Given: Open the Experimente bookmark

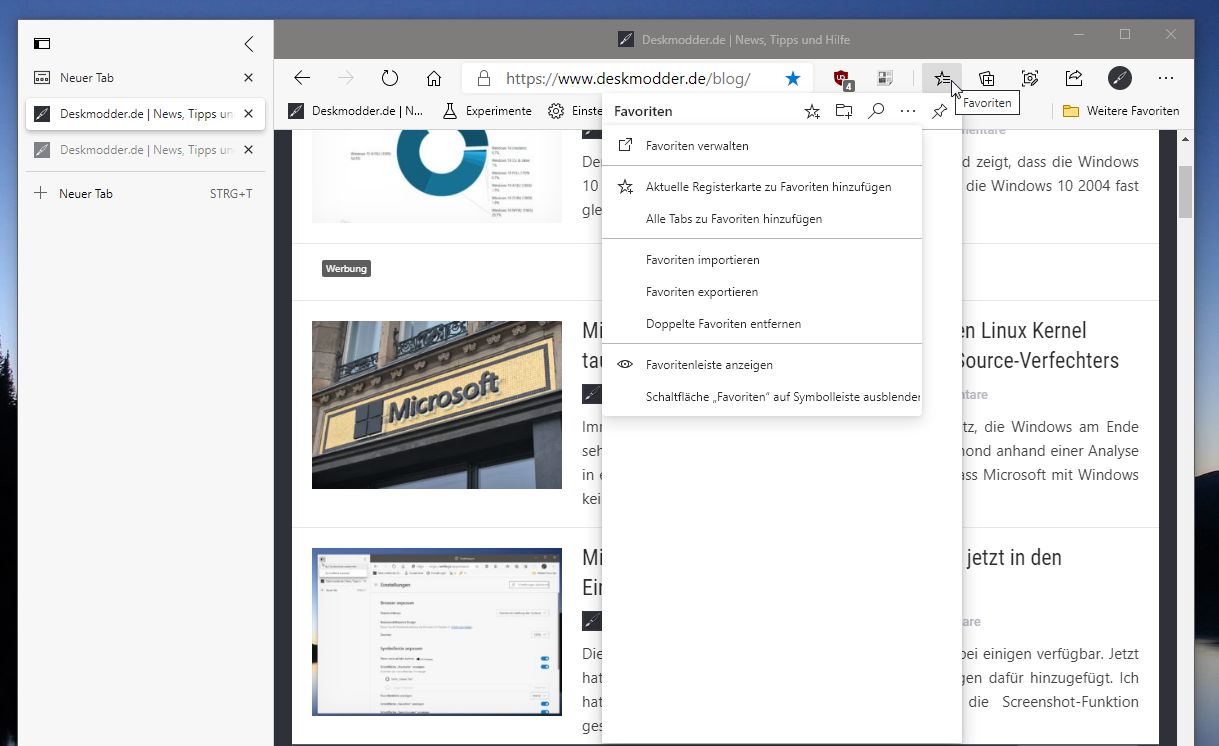Looking at the screenshot, I should [x=487, y=111].
